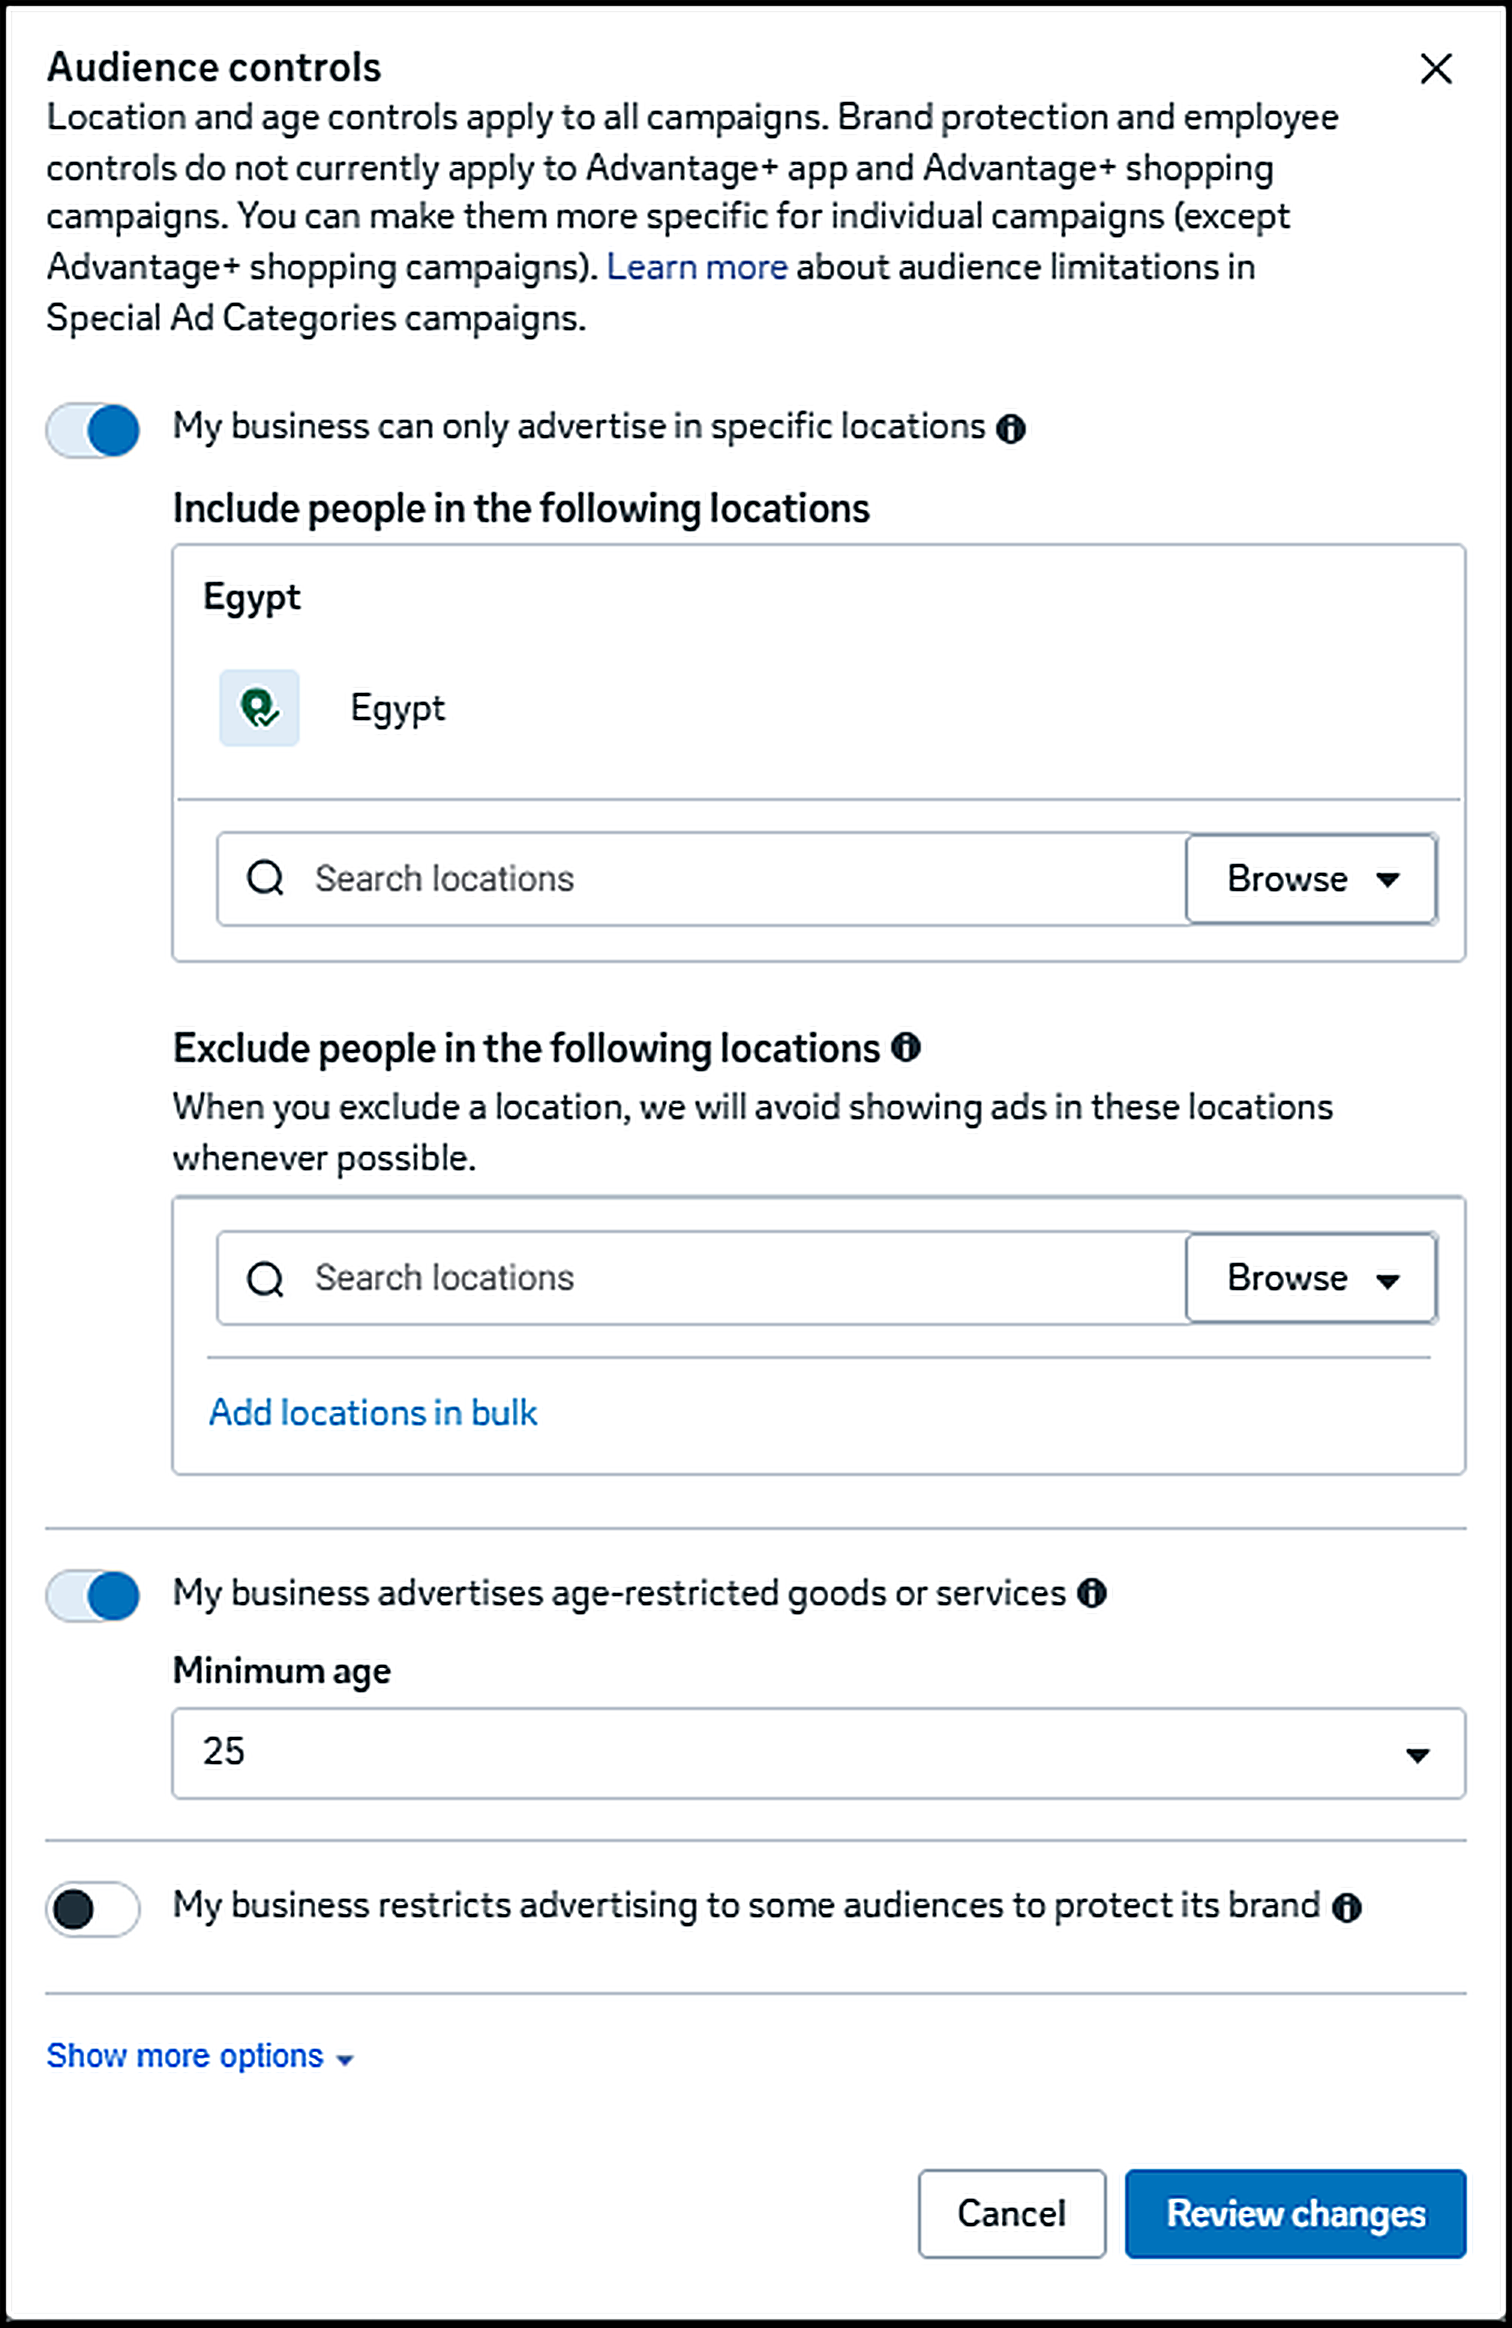Screen dimensions: 1512x2328
Task: Focus the exclude Search locations field
Action: pos(701,1278)
